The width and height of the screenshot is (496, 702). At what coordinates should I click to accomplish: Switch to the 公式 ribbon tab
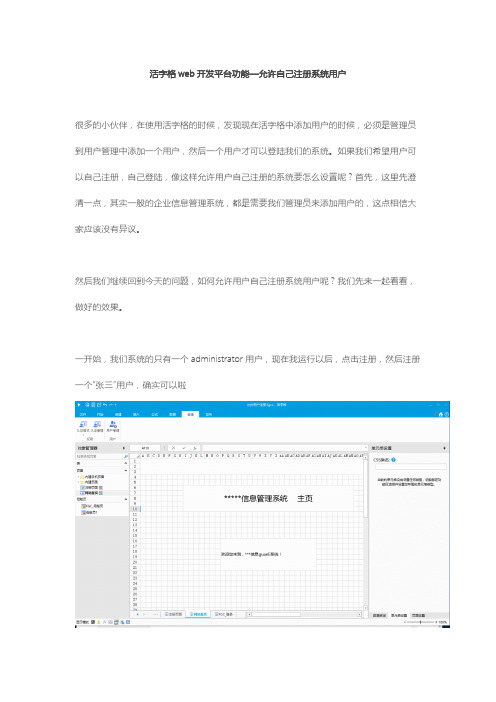(154, 415)
